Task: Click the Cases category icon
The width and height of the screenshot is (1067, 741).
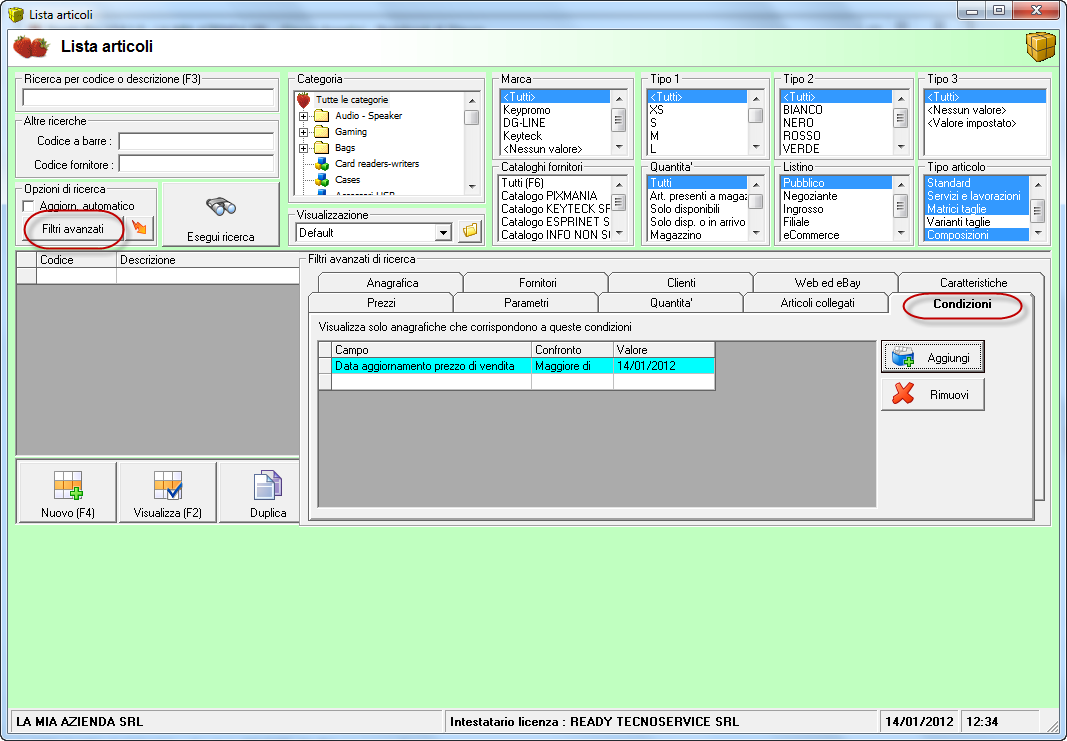Action: click(322, 180)
